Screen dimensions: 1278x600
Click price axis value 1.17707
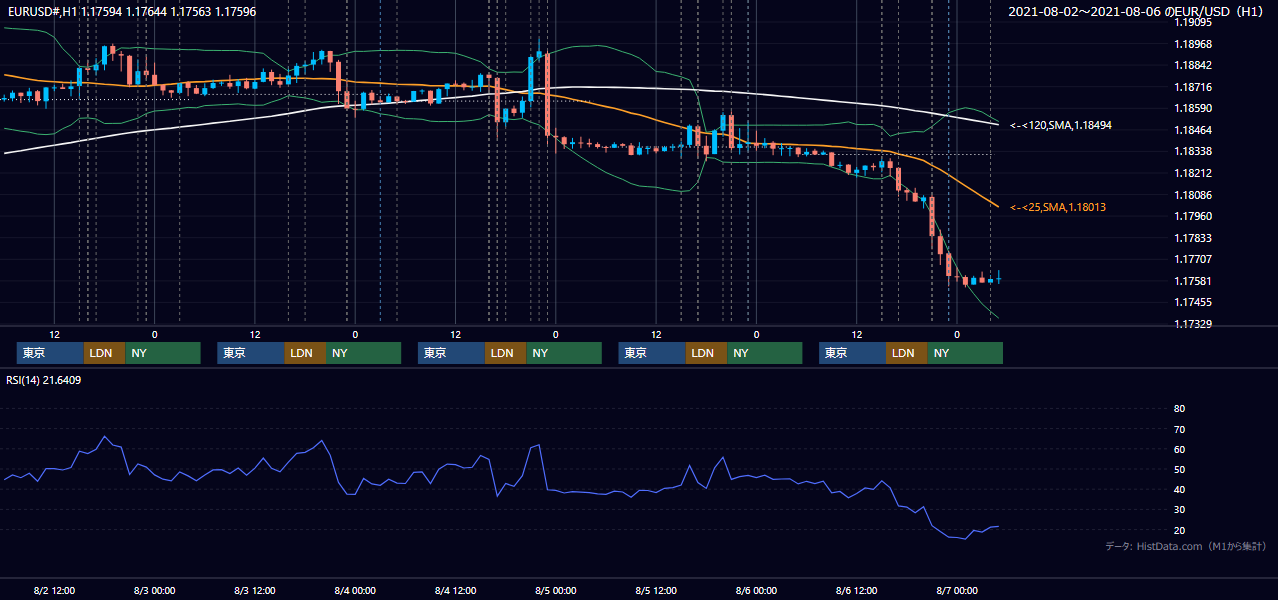pyautogui.click(x=1193, y=259)
